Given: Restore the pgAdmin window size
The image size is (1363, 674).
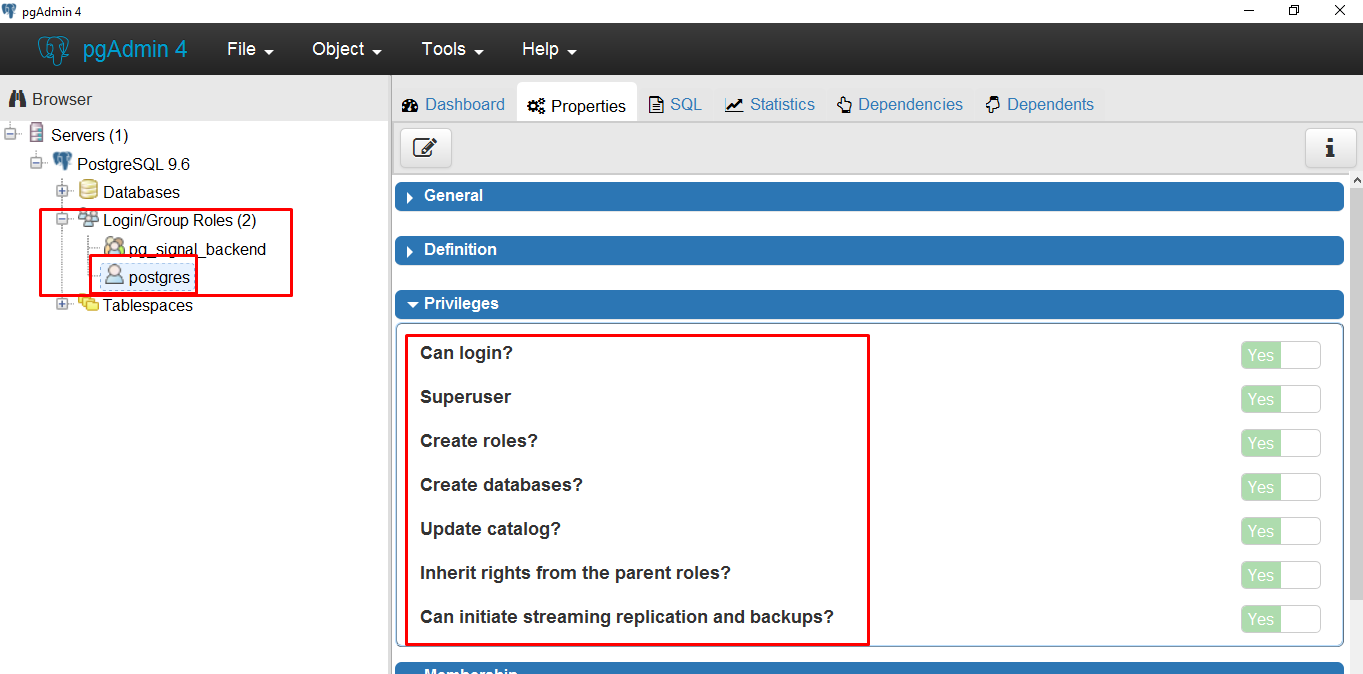Looking at the screenshot, I should [x=1294, y=11].
